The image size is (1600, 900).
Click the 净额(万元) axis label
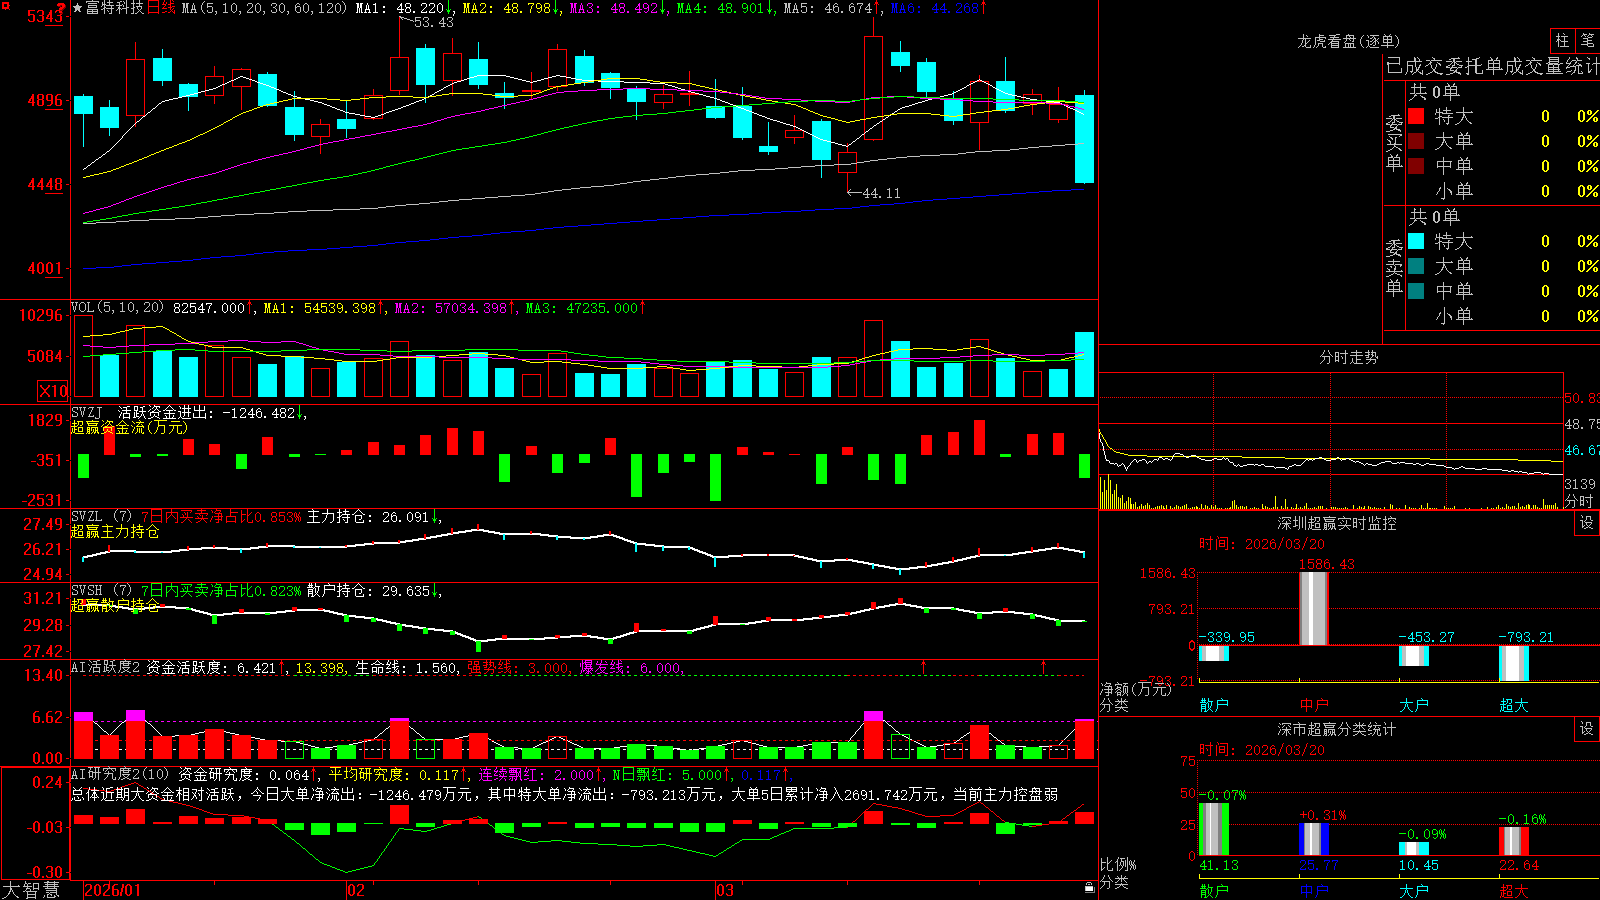(x=1135, y=689)
